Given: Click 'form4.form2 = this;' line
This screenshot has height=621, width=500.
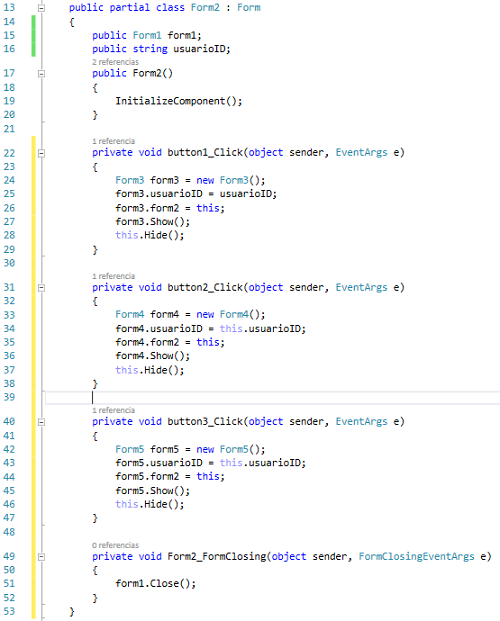Looking at the screenshot, I should pos(170,342).
